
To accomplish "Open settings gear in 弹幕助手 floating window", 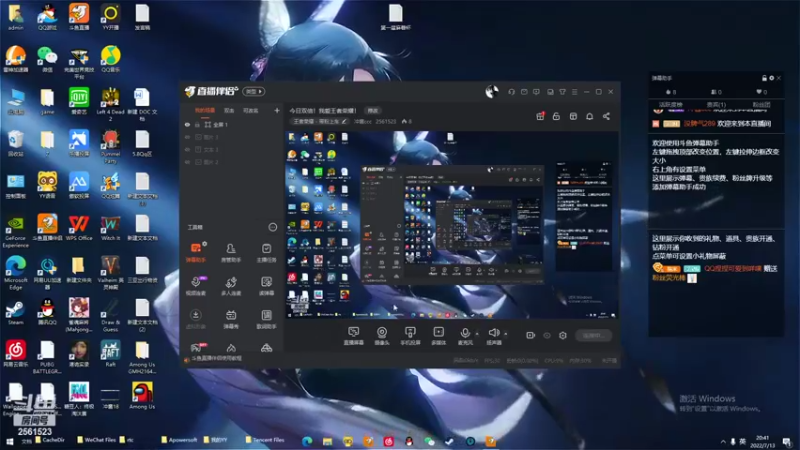I will [771, 78].
